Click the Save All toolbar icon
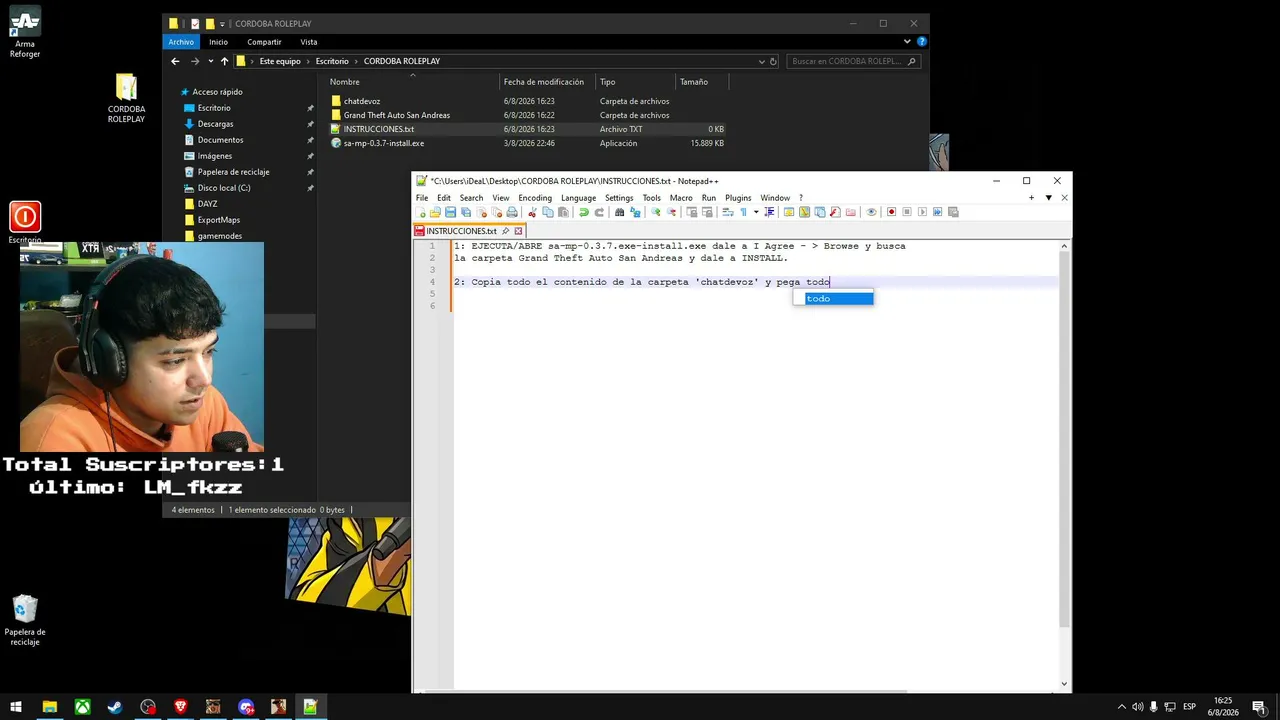Viewport: 1280px width, 720px height. [x=465, y=212]
